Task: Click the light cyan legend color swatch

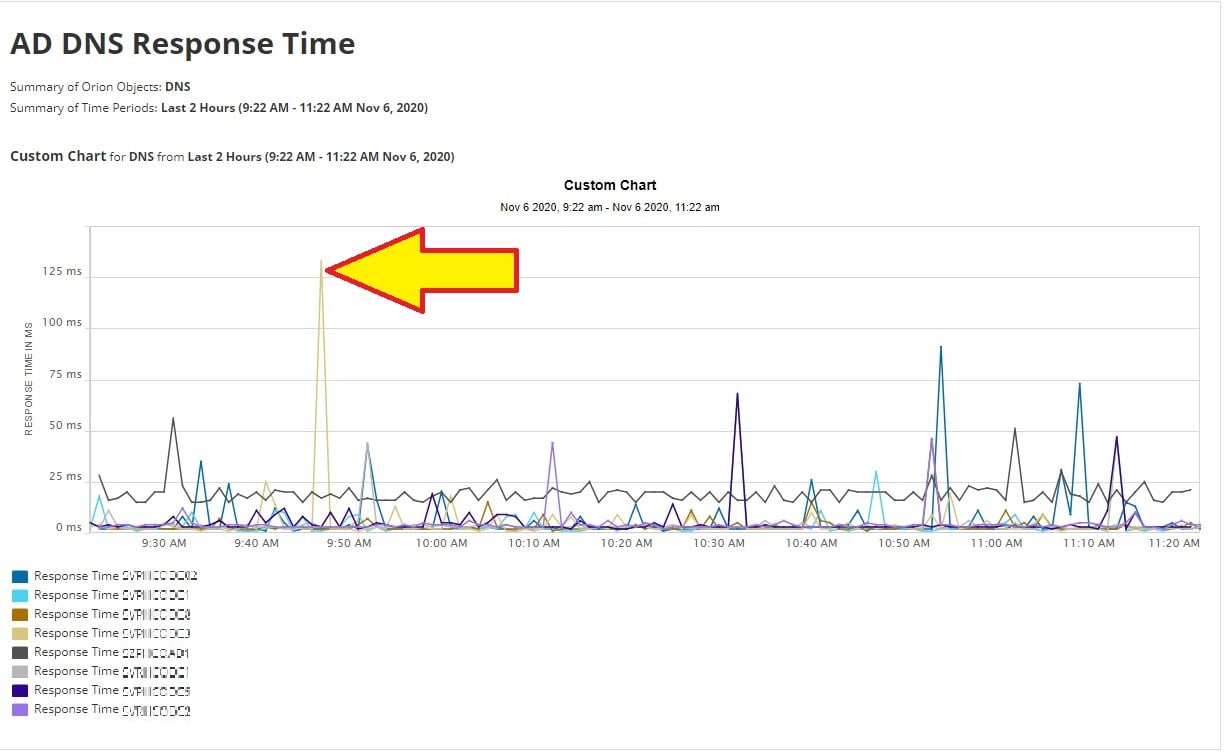Action: [x=19, y=596]
